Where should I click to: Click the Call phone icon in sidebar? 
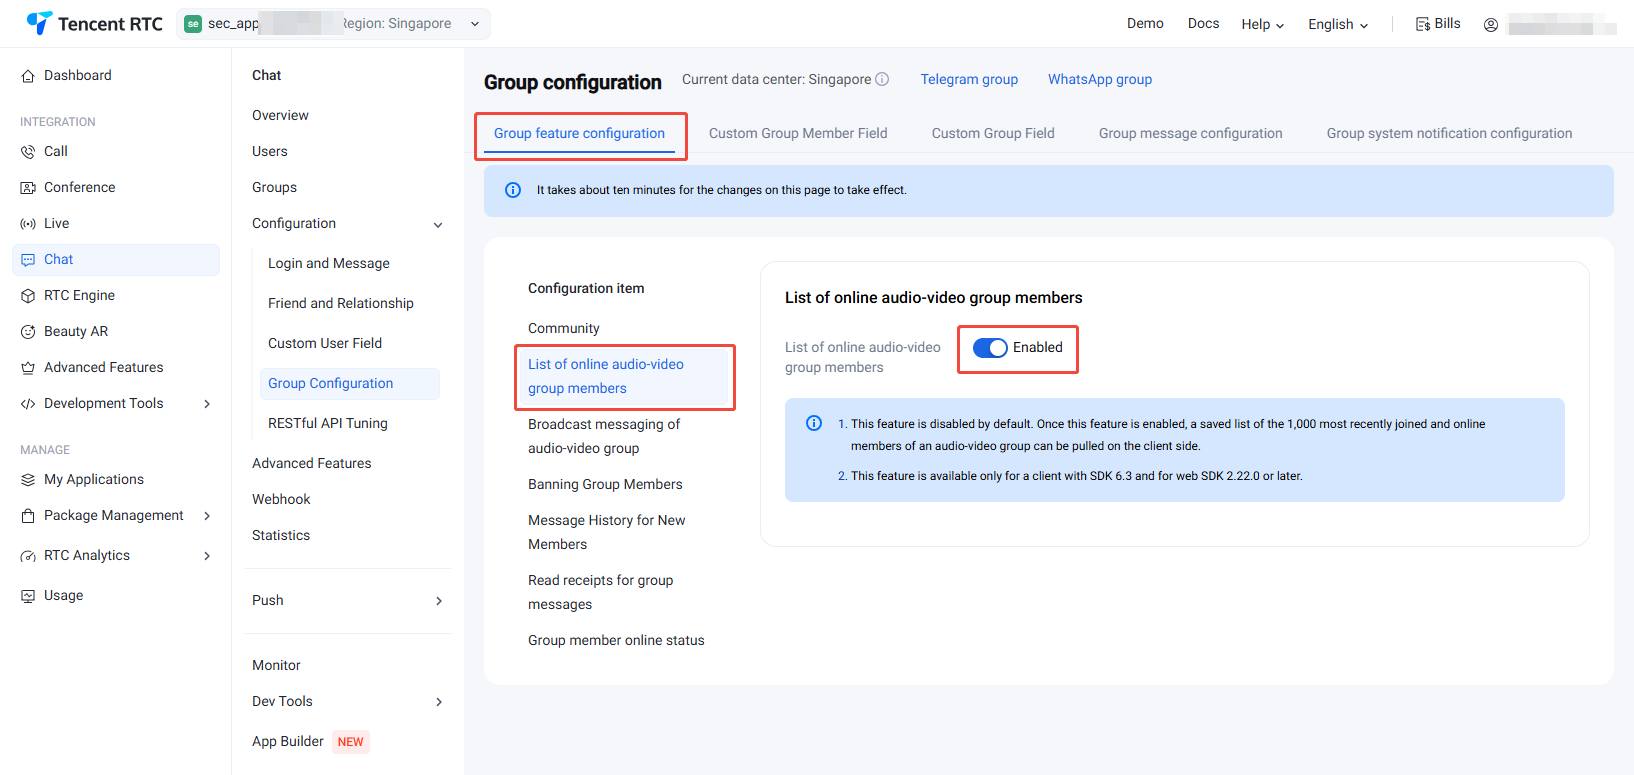(28, 152)
